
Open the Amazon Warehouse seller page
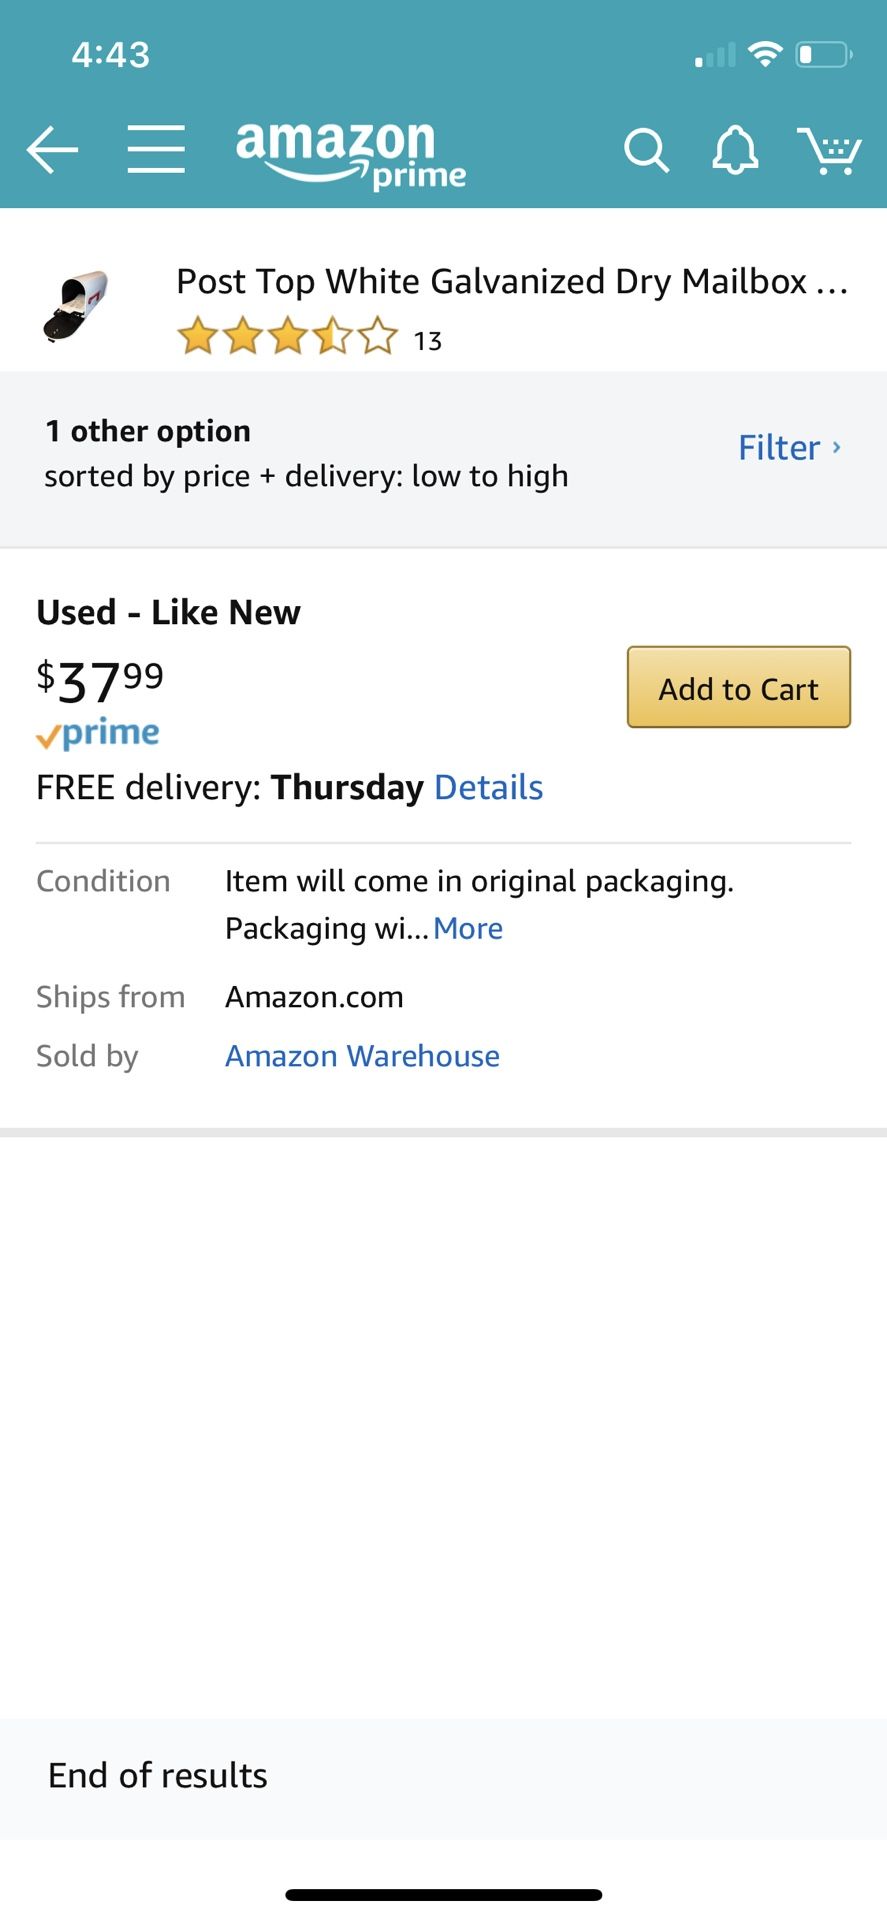coord(362,1056)
